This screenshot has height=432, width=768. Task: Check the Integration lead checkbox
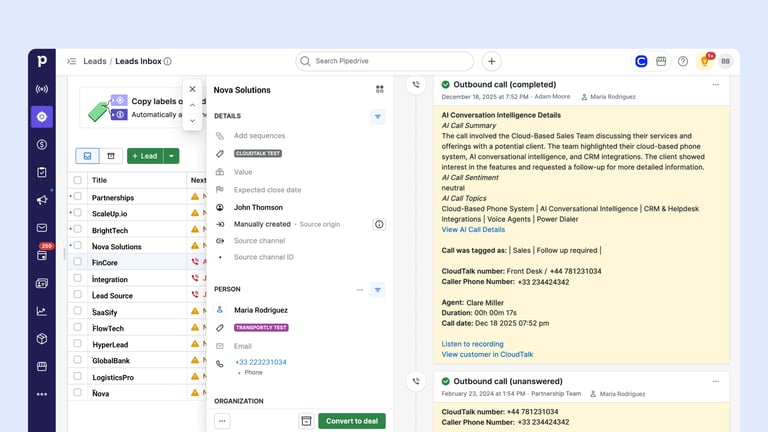pos(77,278)
